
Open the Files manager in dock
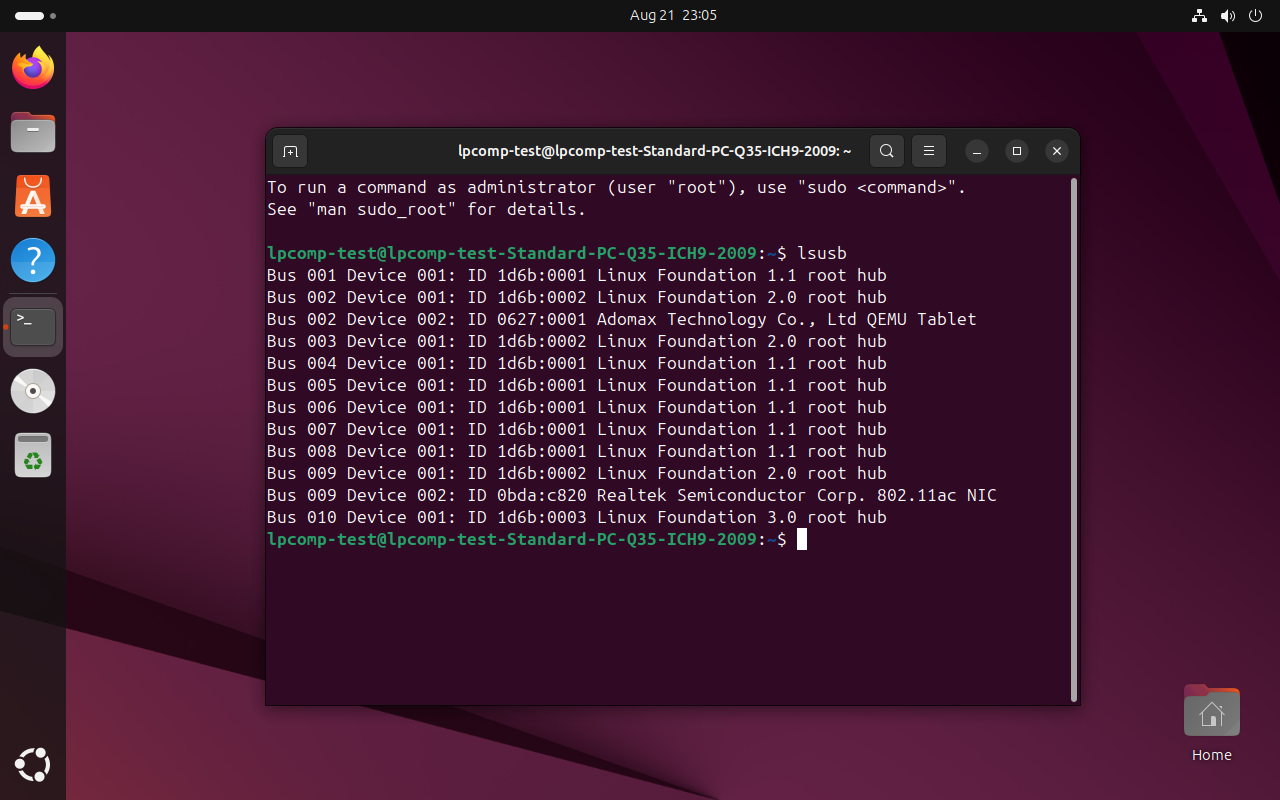(x=33, y=132)
